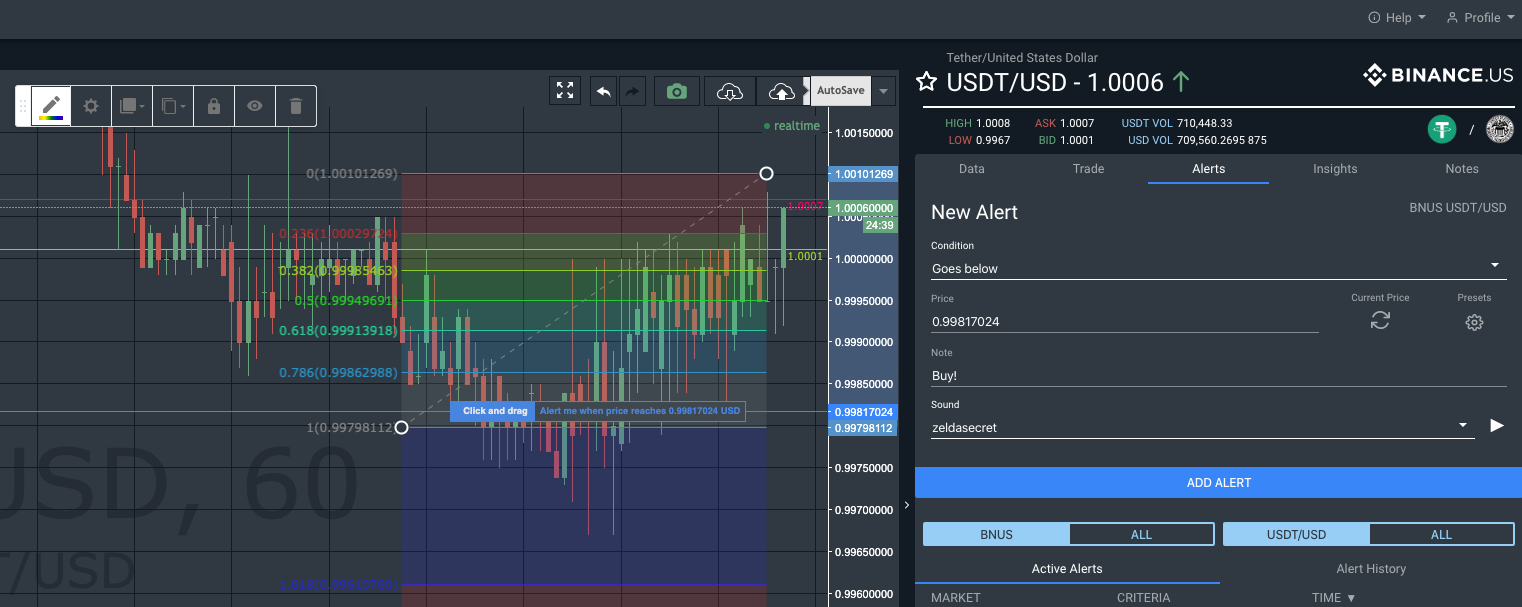Grab the floating toolbar drag handle
The width and height of the screenshot is (1522, 607).
click(23, 105)
